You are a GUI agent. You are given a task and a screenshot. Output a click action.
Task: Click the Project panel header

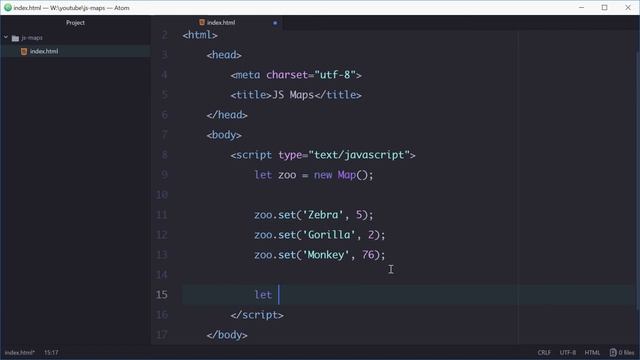[75, 22]
